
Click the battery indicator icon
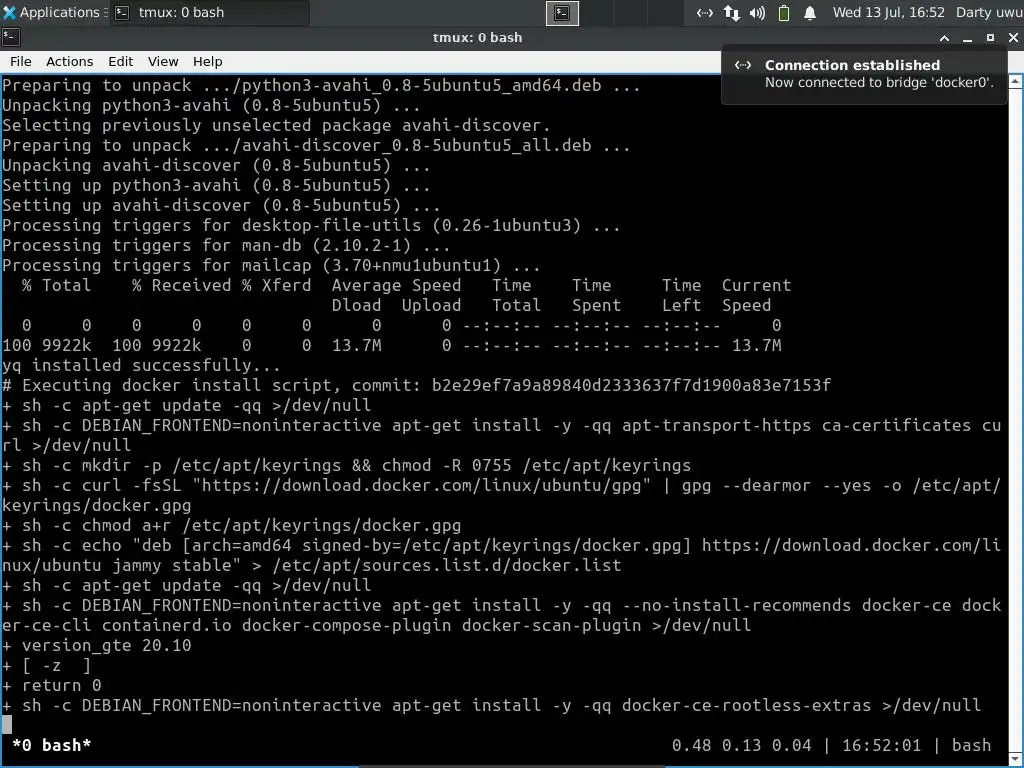point(784,13)
